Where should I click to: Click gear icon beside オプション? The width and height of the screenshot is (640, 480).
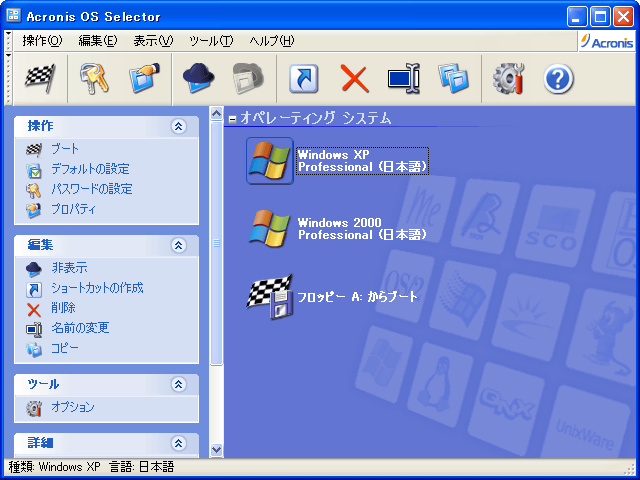coord(34,409)
